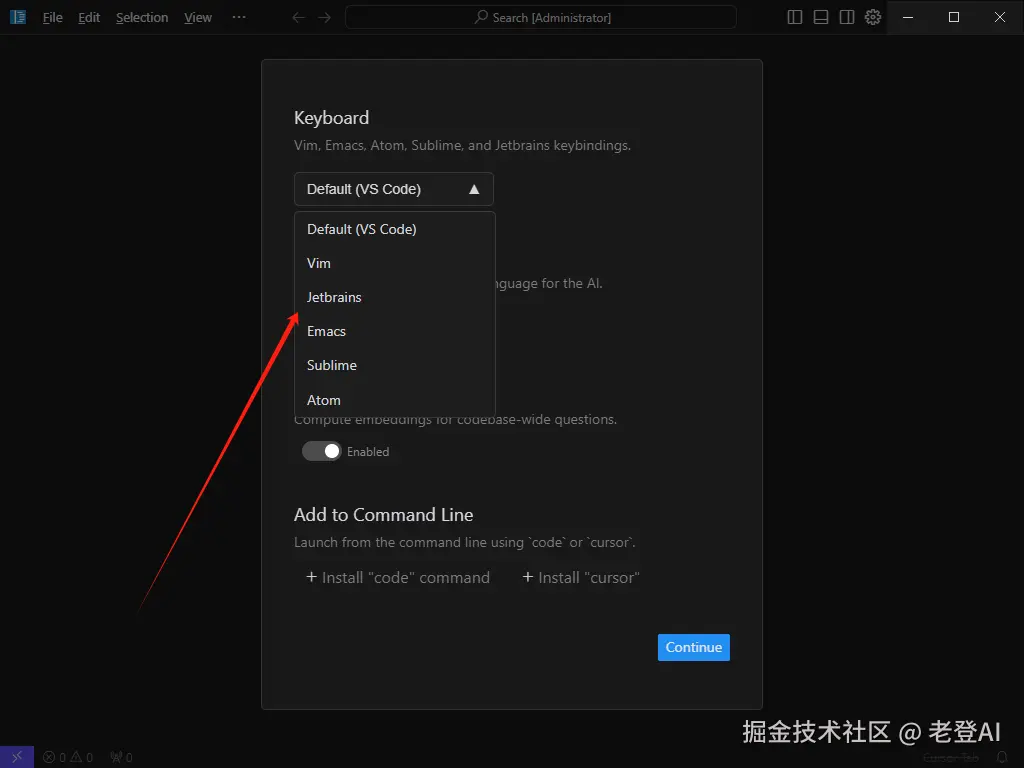Open the File menu

[53, 18]
